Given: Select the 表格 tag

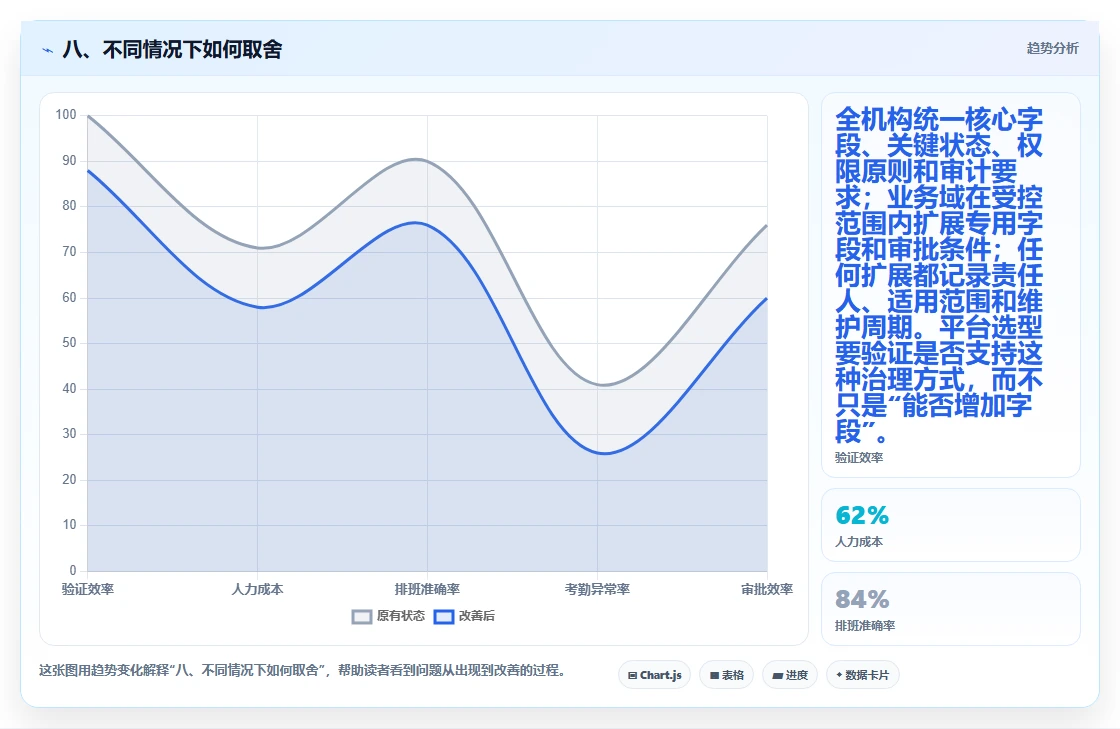Looking at the screenshot, I should click(726, 675).
